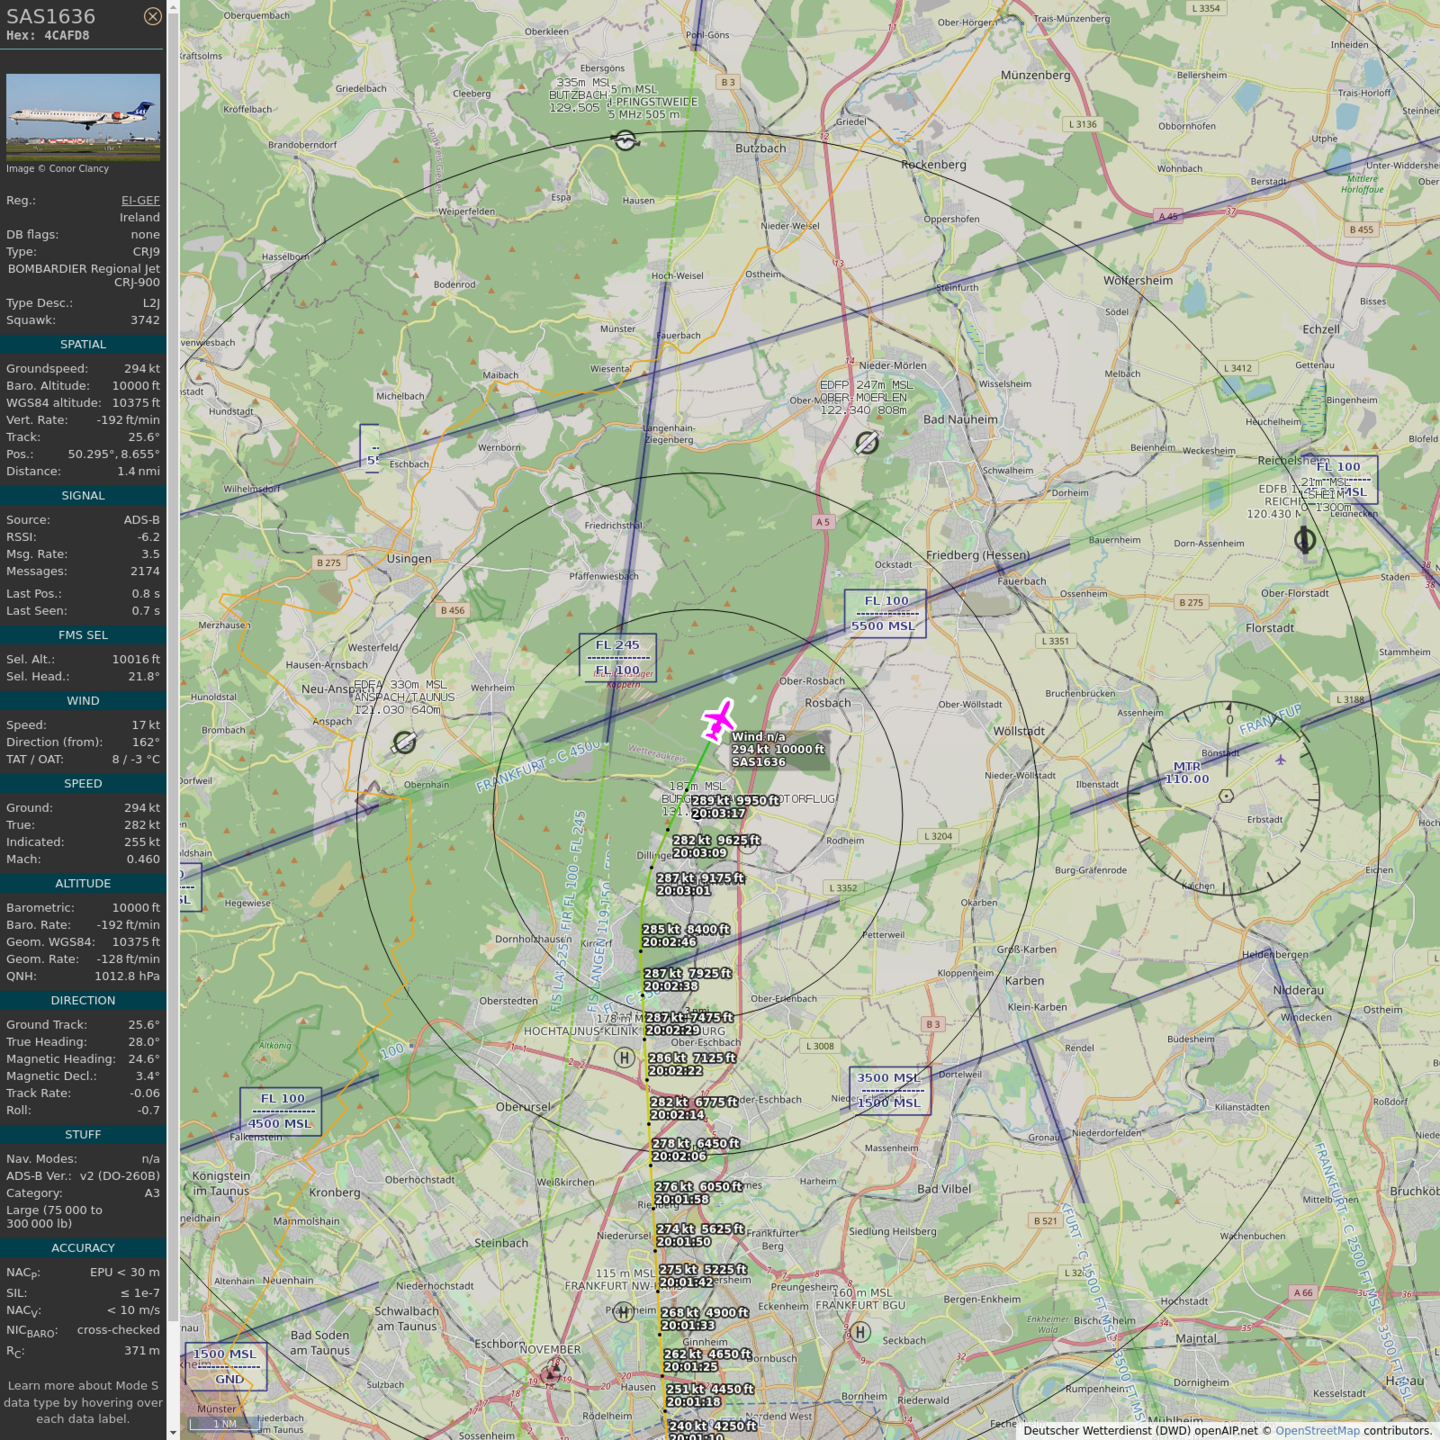Click the sidebar scroll-up arrow
The height and width of the screenshot is (1440, 1440).
pos(173,6)
